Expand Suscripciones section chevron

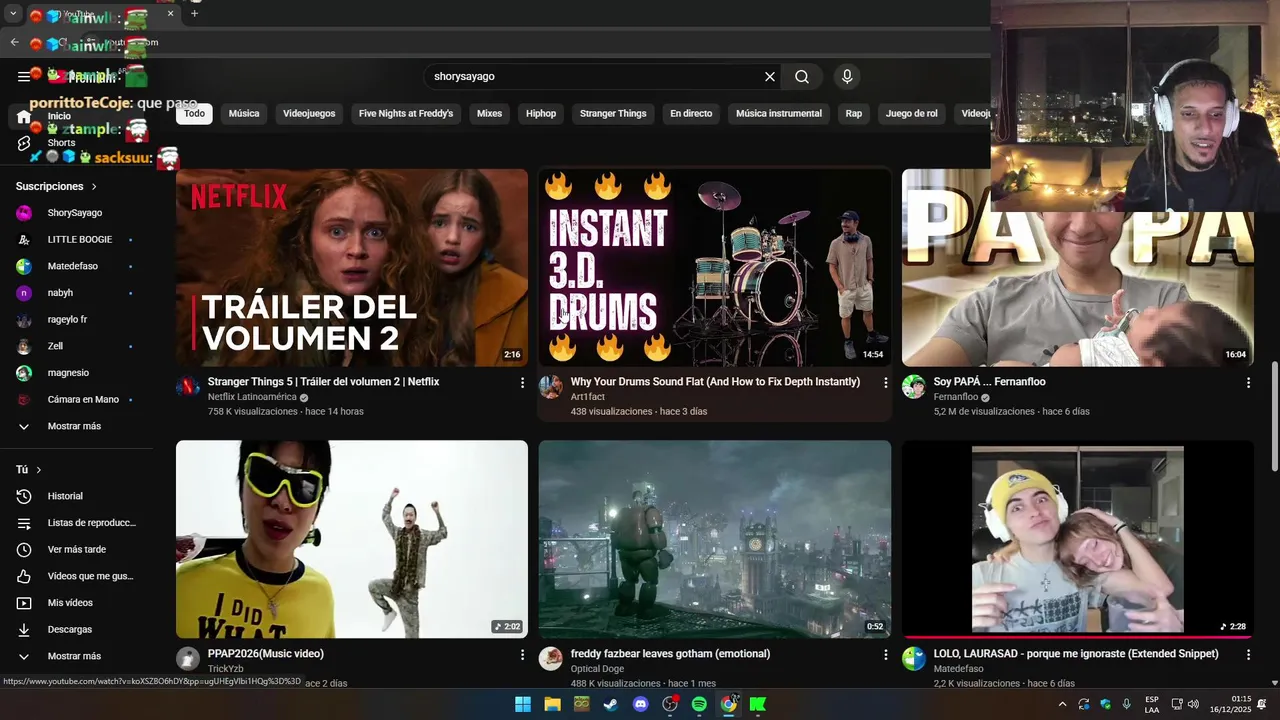tap(94, 186)
